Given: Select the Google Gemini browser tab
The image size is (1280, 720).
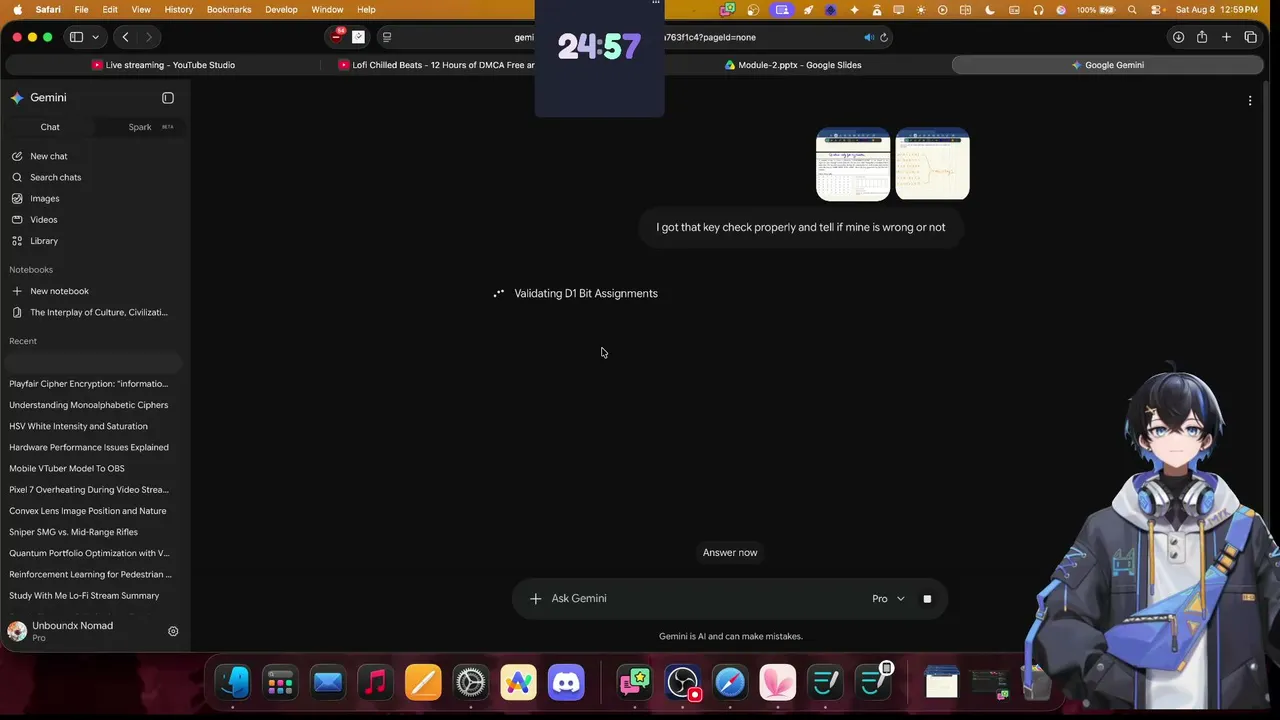Looking at the screenshot, I should 1107,65.
